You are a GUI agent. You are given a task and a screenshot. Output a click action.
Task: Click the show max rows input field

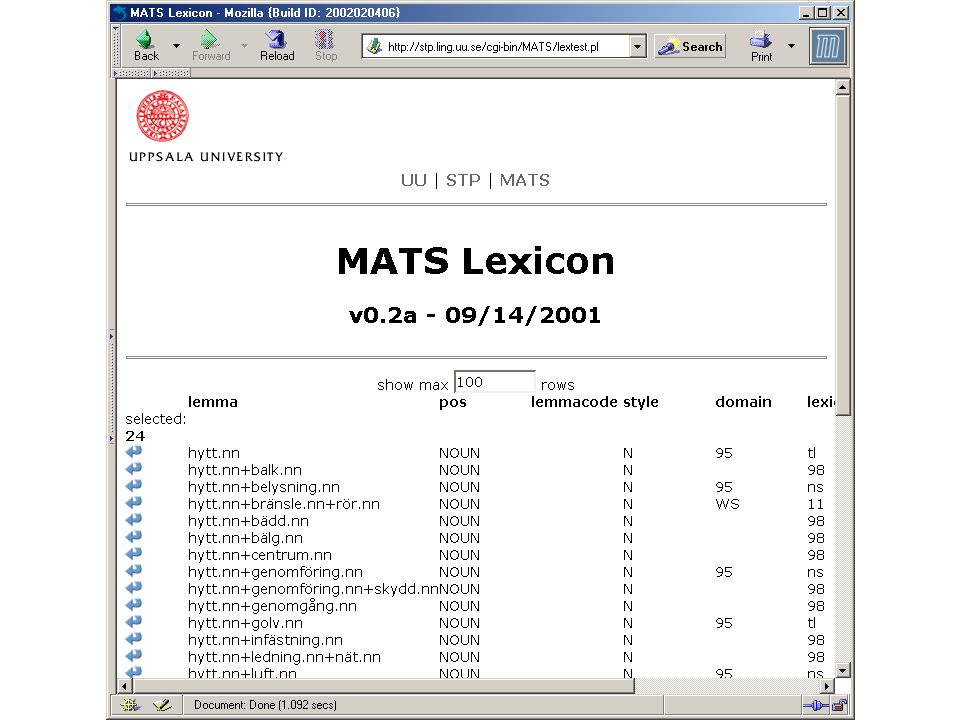pos(495,382)
